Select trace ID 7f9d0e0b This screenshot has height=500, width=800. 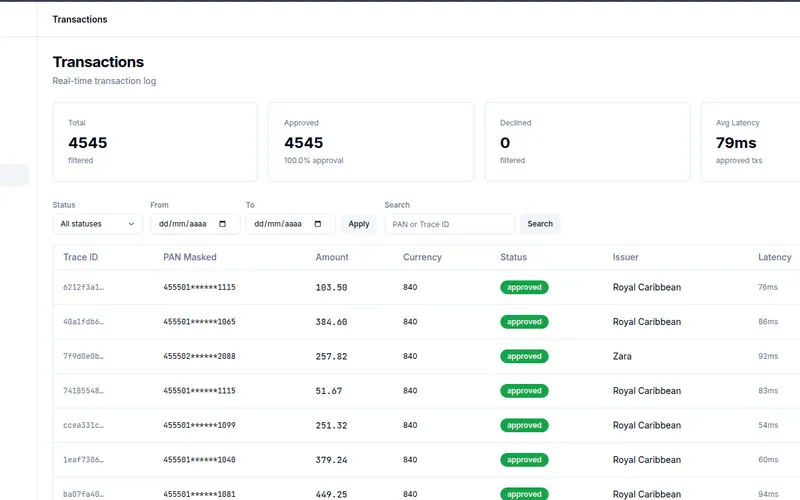[x=83, y=356]
